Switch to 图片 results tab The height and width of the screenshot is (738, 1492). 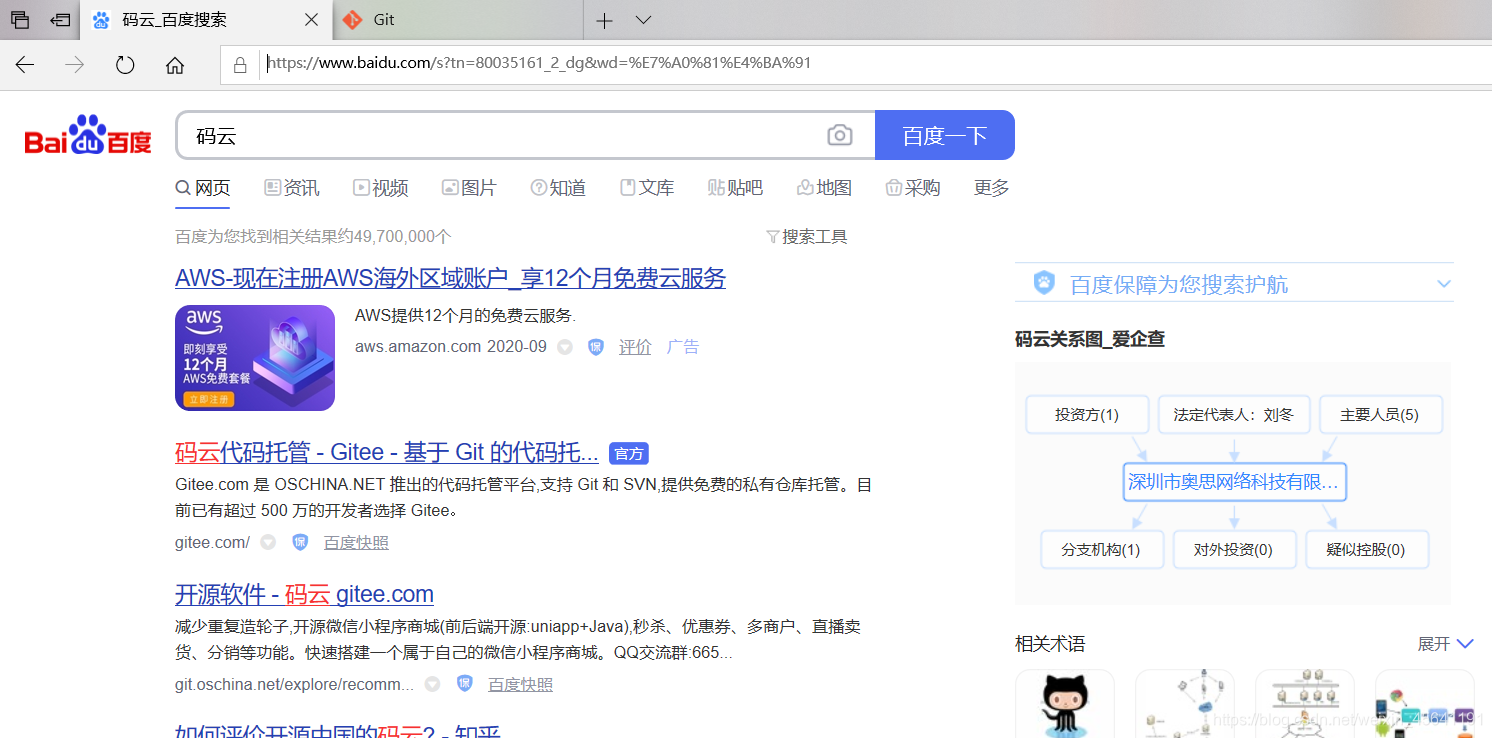coord(469,188)
